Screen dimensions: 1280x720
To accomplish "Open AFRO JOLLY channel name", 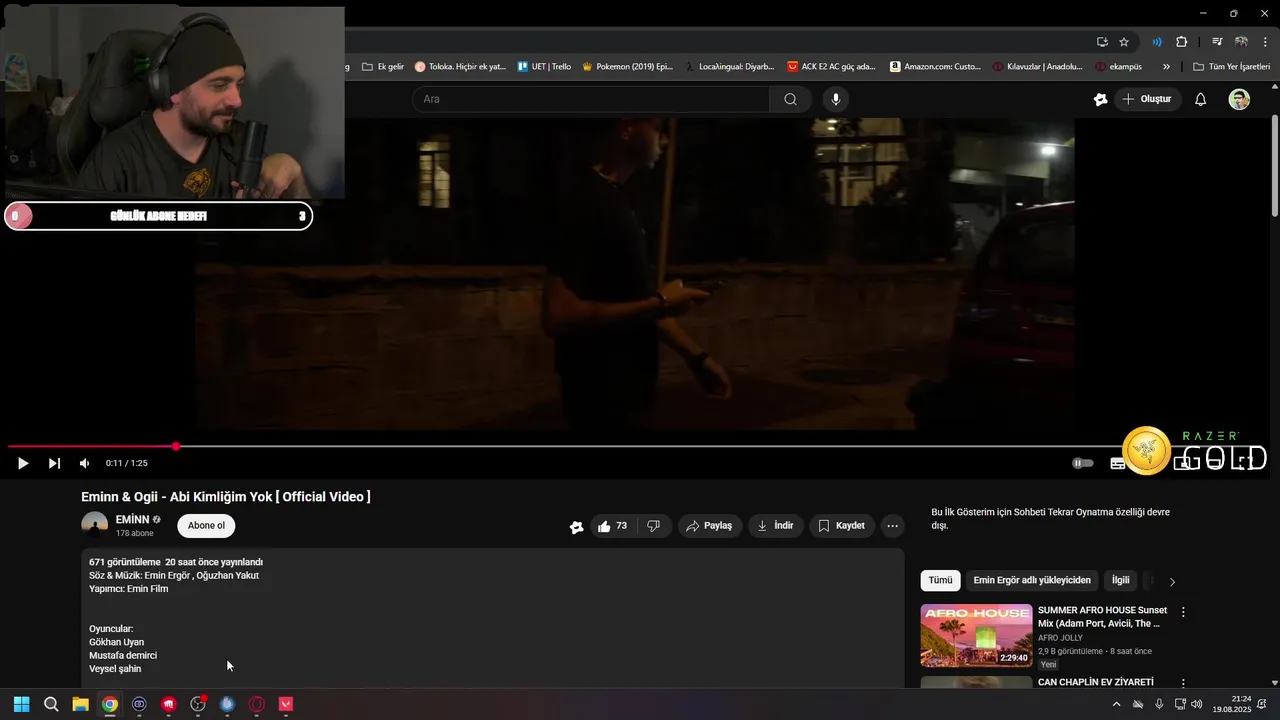I will click(1060, 638).
